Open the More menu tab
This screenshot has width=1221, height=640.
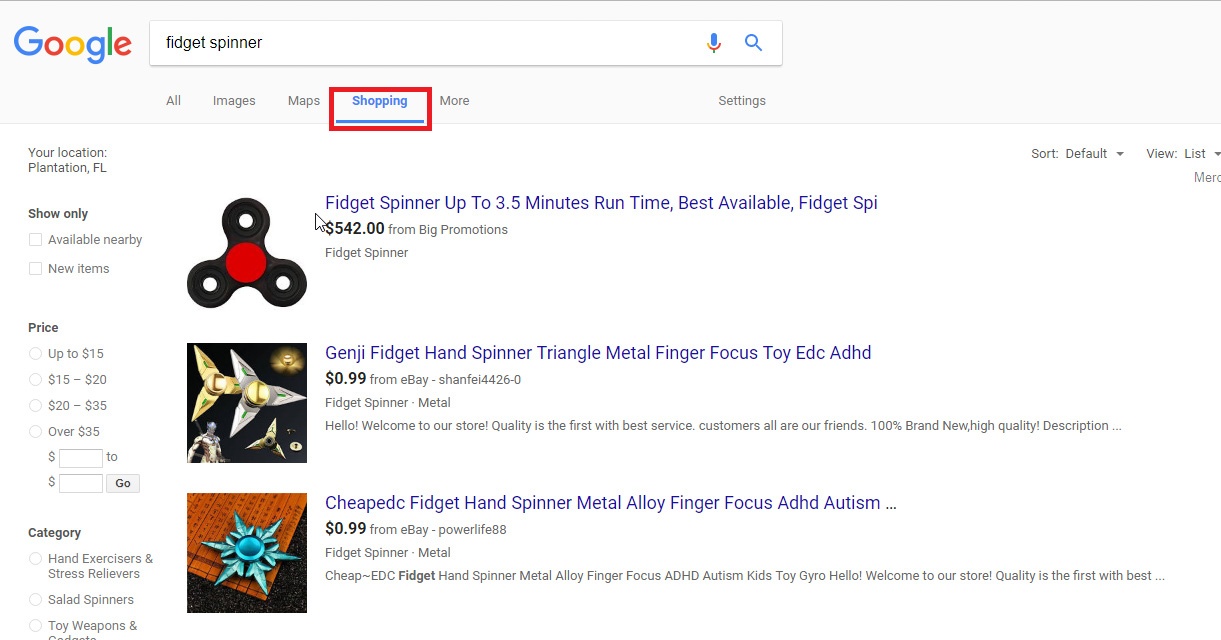(x=454, y=101)
